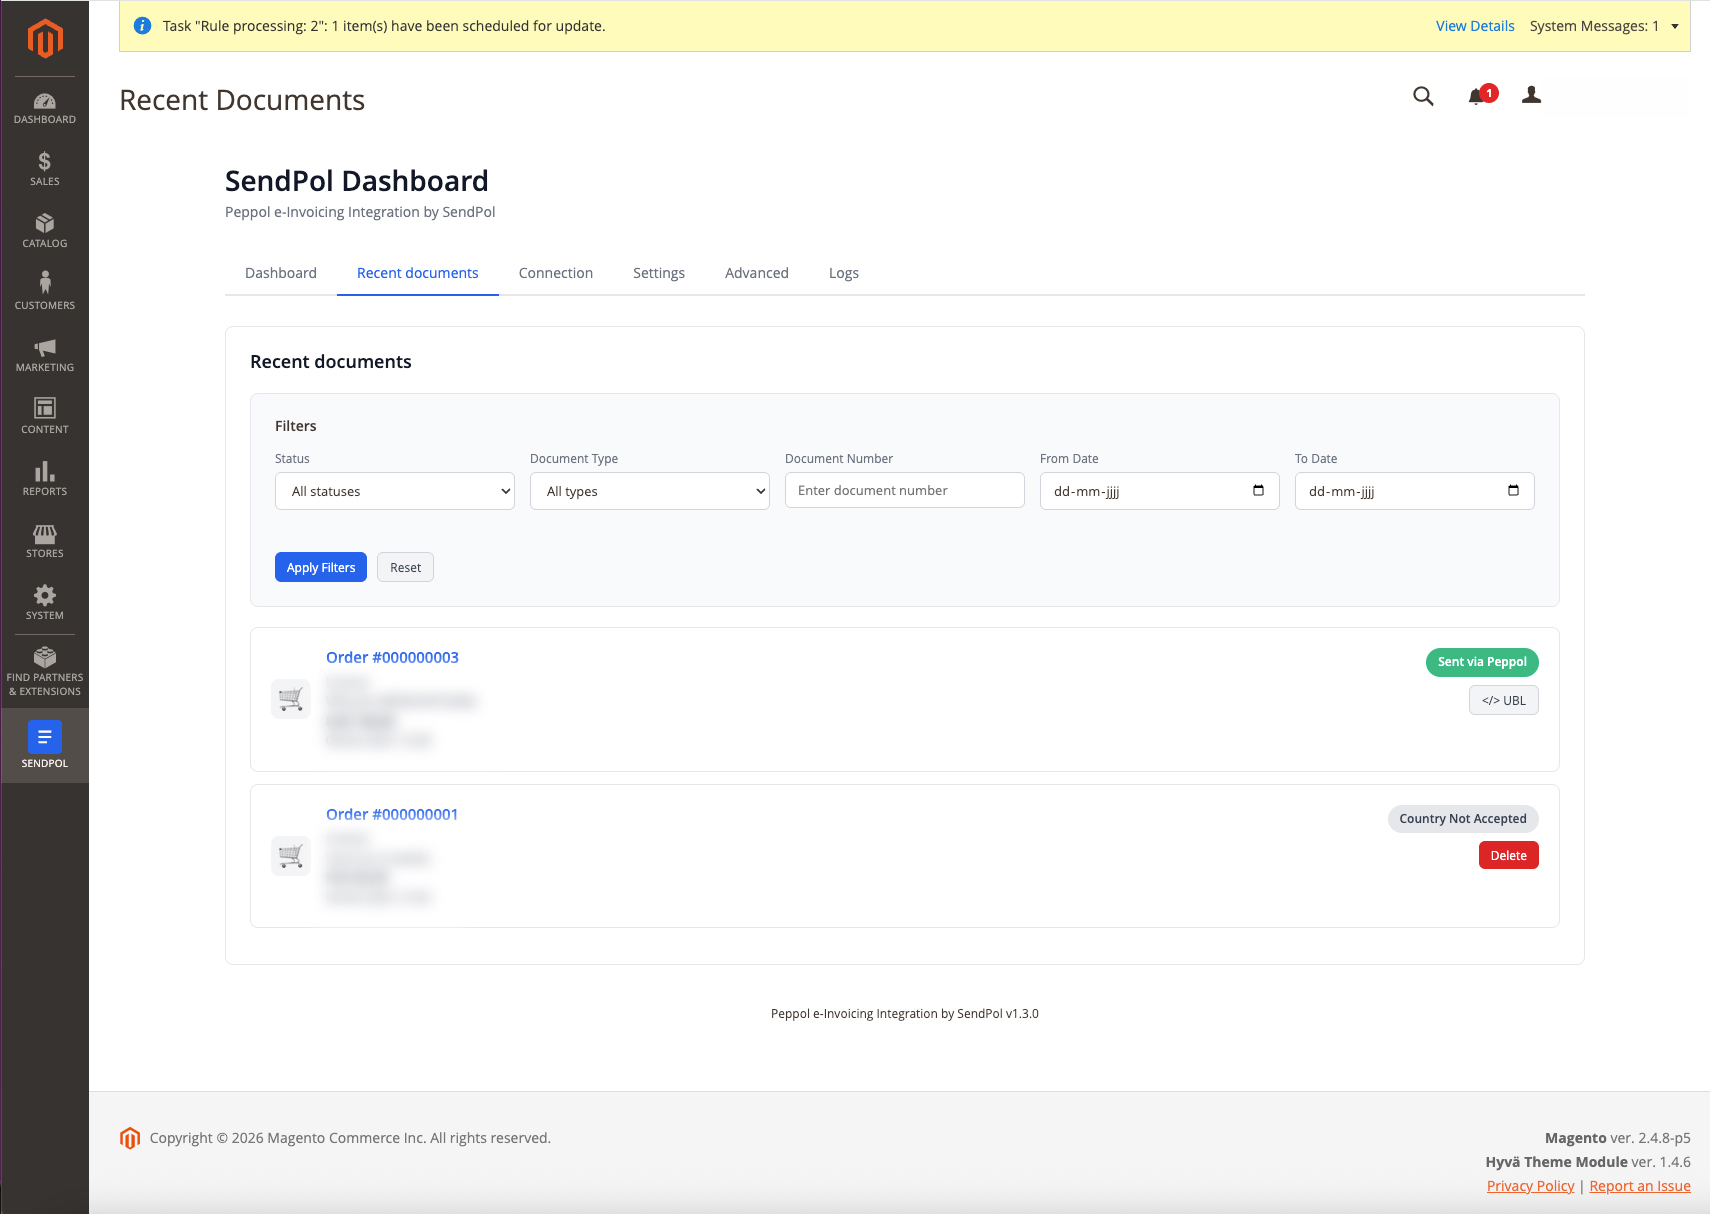Select the Recent documents tab

418,273
